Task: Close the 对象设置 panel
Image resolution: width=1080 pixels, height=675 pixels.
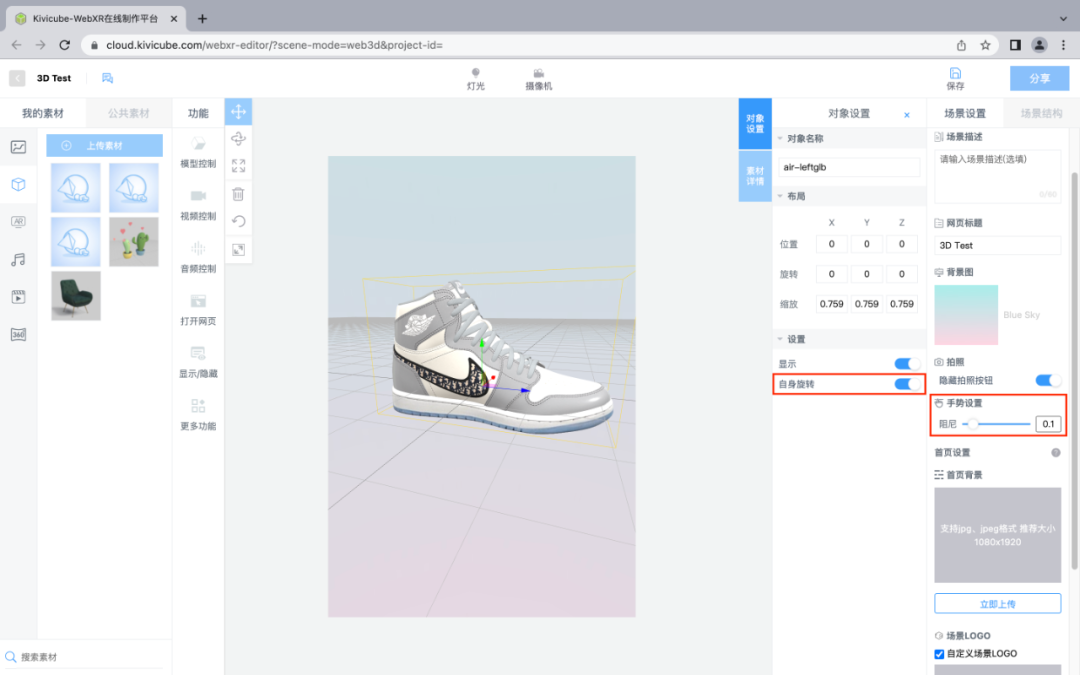Action: click(x=906, y=115)
